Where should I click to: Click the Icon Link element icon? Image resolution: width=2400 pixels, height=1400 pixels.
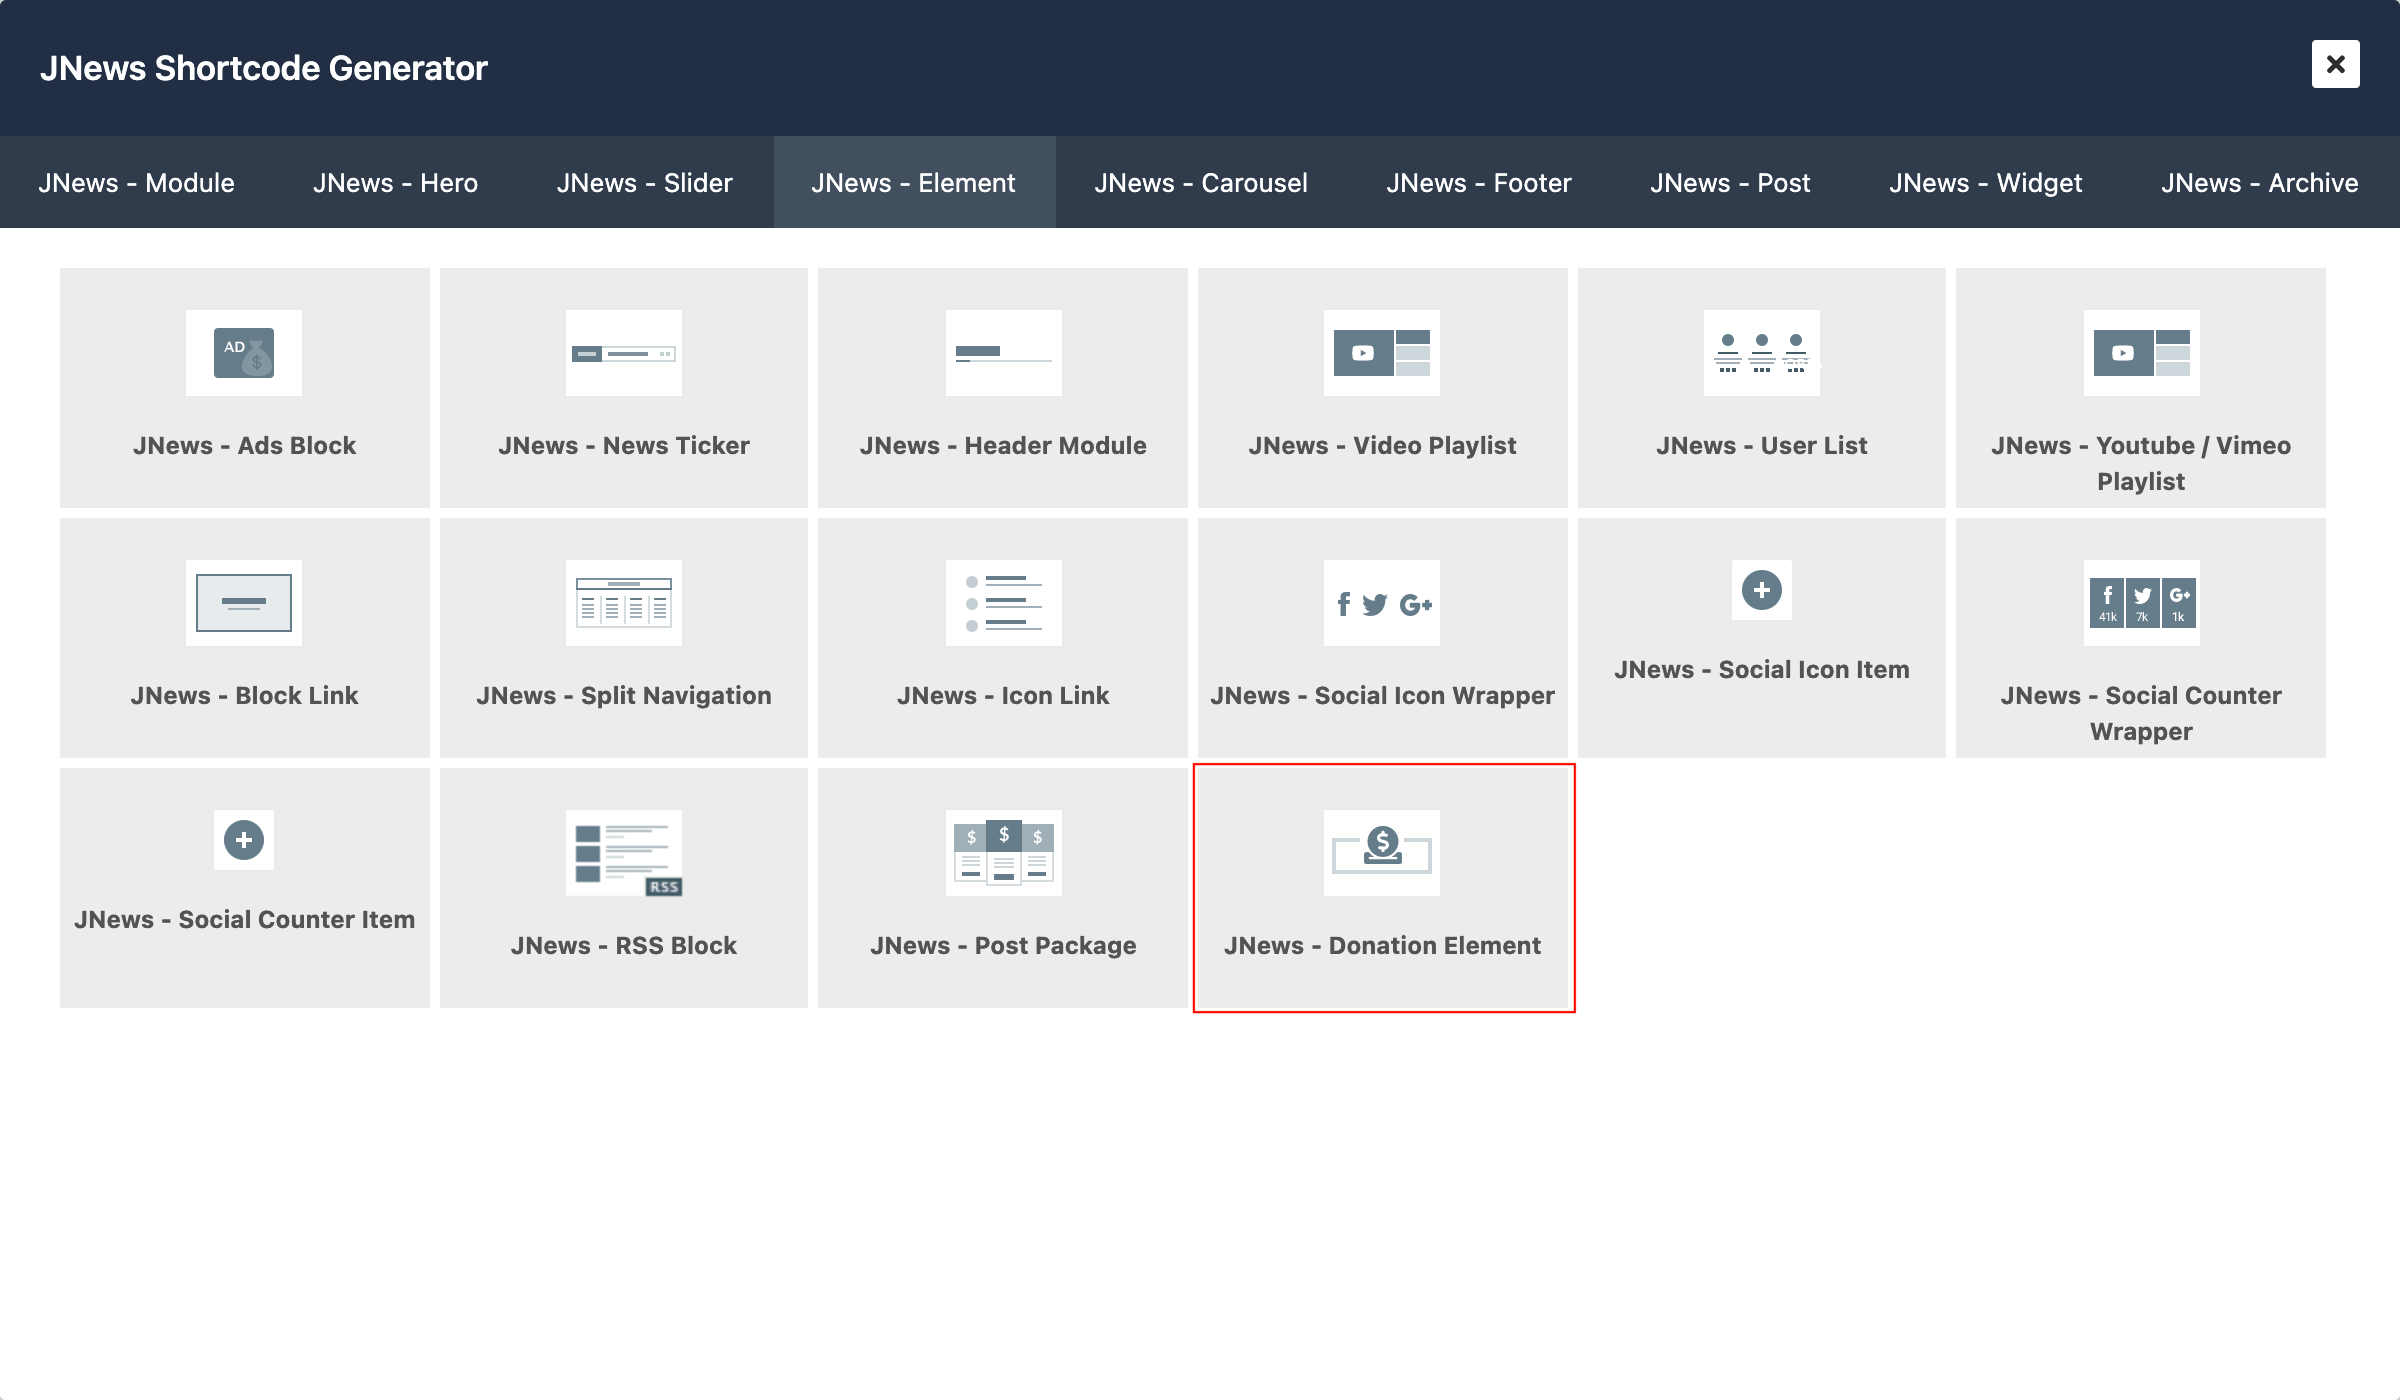pos(1003,603)
